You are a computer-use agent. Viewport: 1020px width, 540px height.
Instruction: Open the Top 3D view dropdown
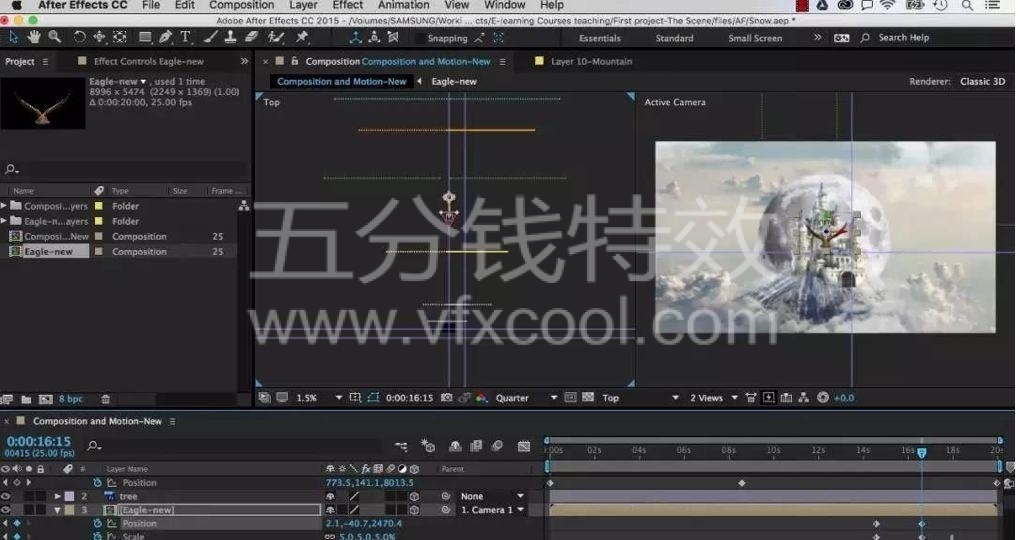click(641, 398)
